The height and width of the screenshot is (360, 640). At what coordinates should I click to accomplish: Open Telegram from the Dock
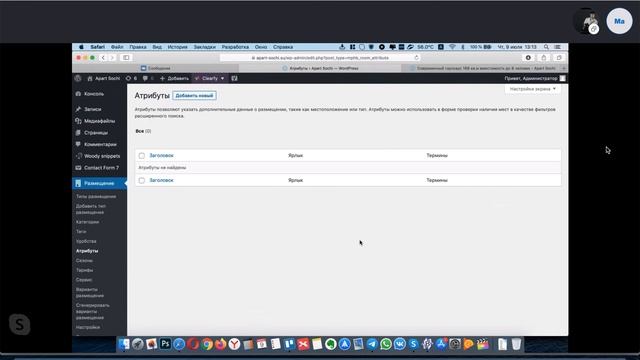(372, 344)
